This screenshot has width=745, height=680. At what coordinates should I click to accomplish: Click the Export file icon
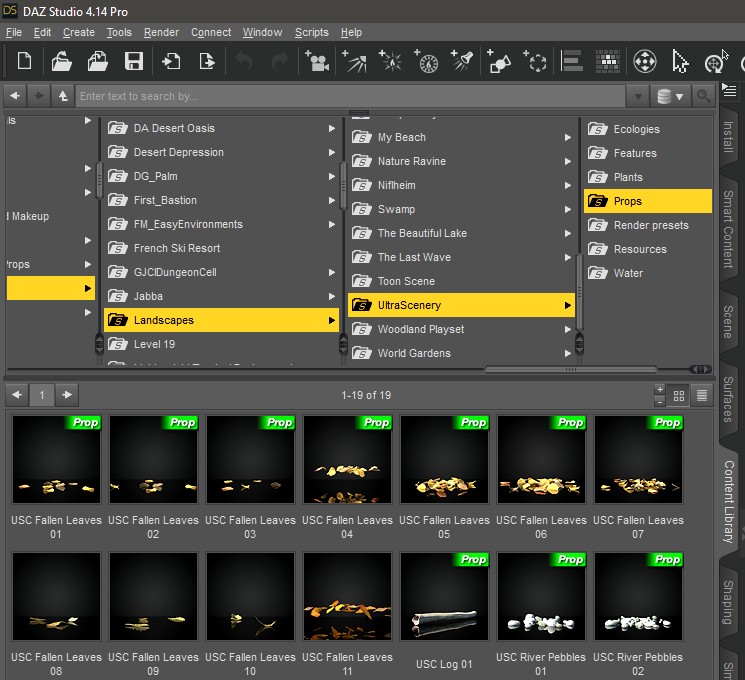(x=207, y=62)
